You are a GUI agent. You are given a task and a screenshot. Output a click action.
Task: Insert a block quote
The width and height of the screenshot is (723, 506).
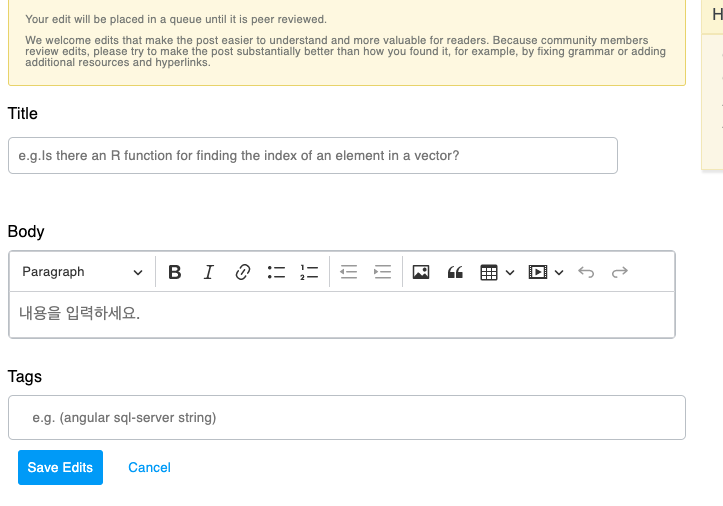coord(455,272)
